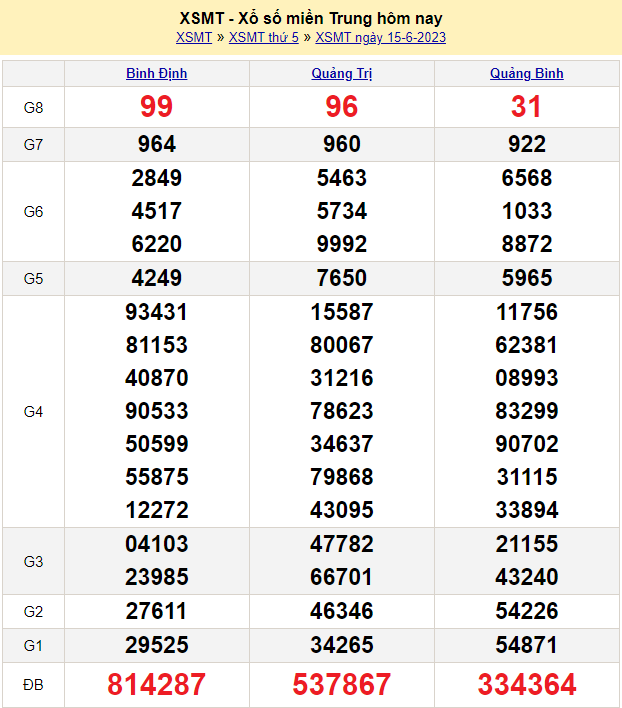622x708 pixels.
Task: Click G4 number 62381
Action: click(x=527, y=345)
